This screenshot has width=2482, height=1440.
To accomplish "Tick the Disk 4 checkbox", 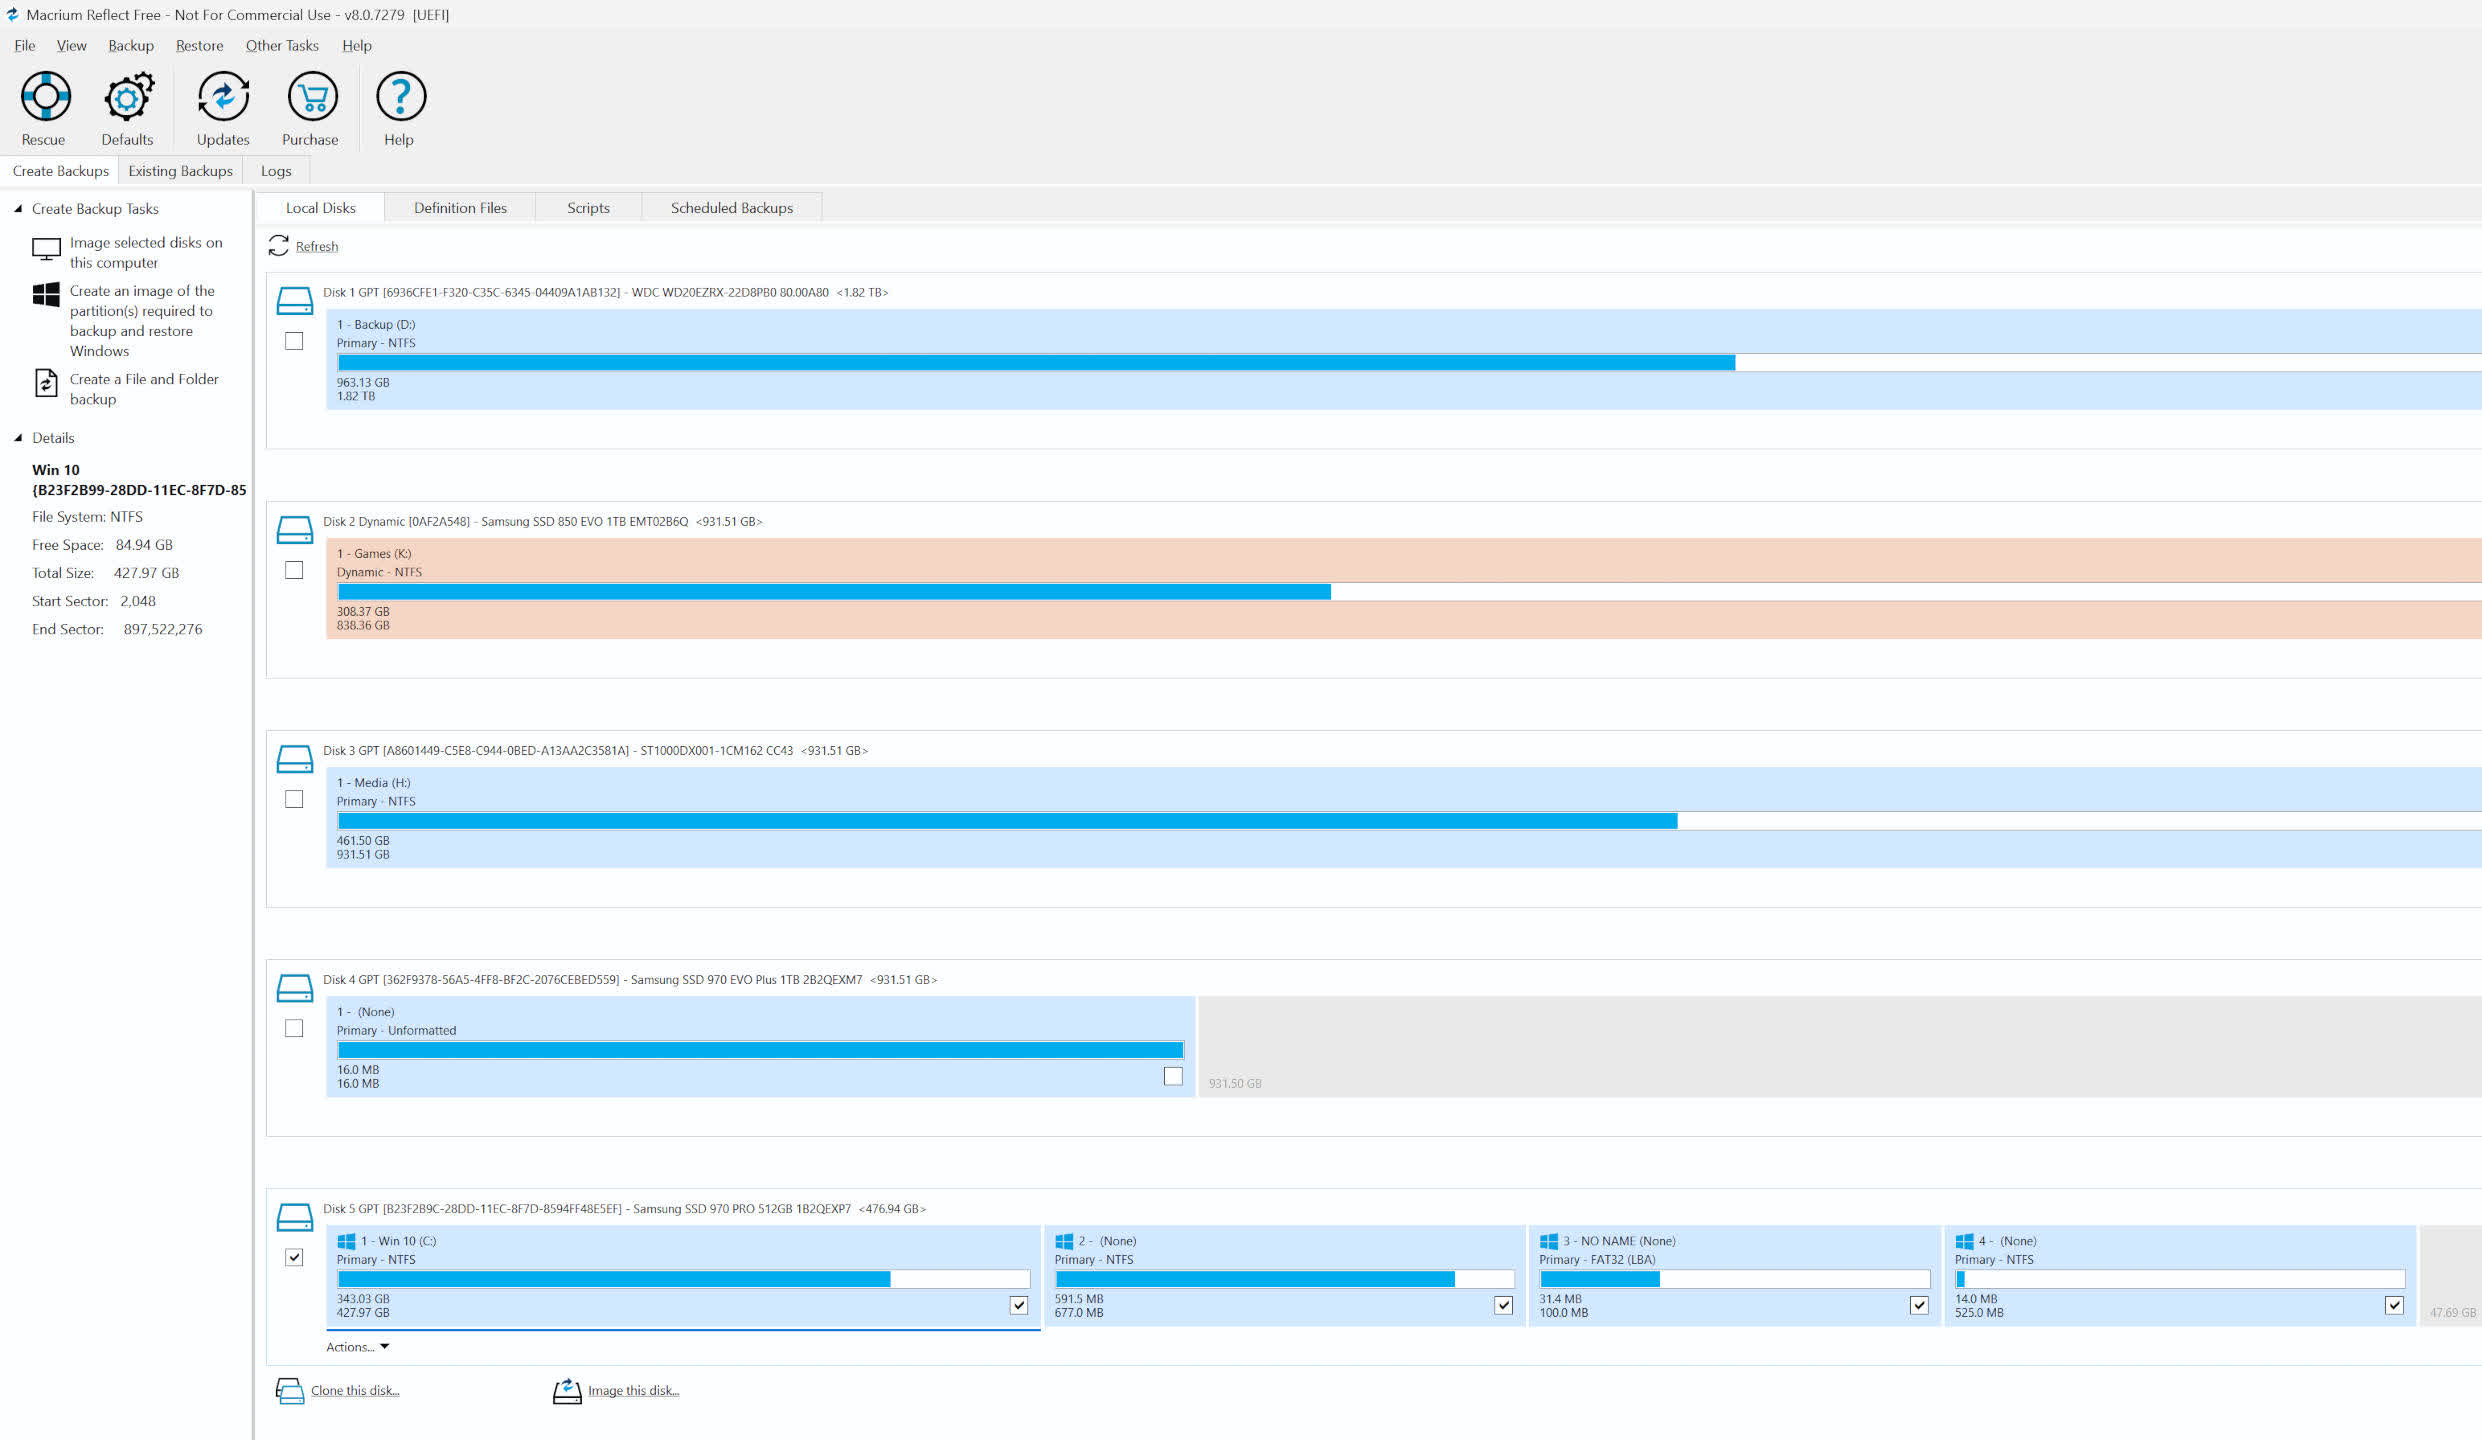I will [x=294, y=1028].
